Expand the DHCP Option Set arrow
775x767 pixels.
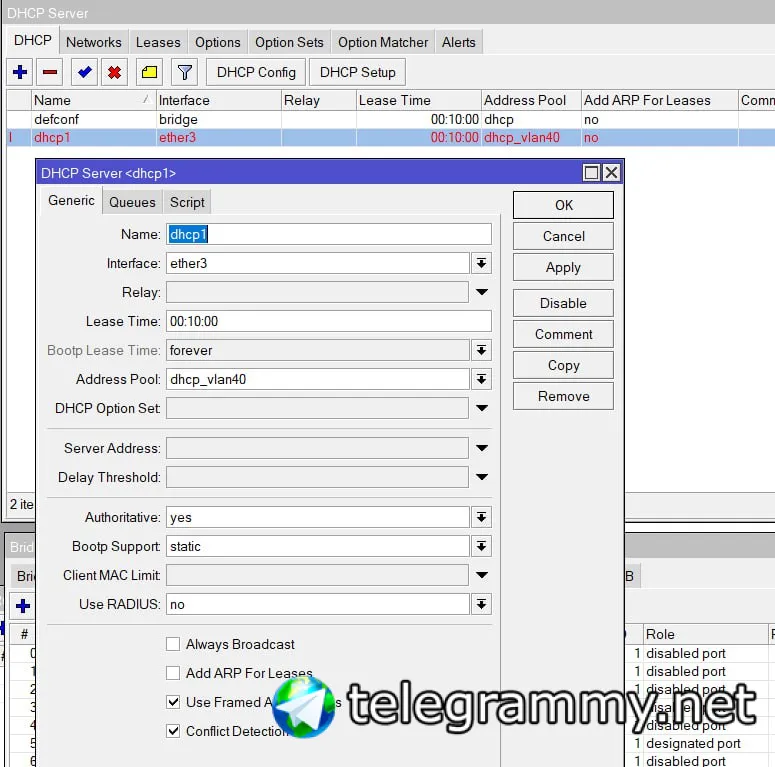[482, 408]
